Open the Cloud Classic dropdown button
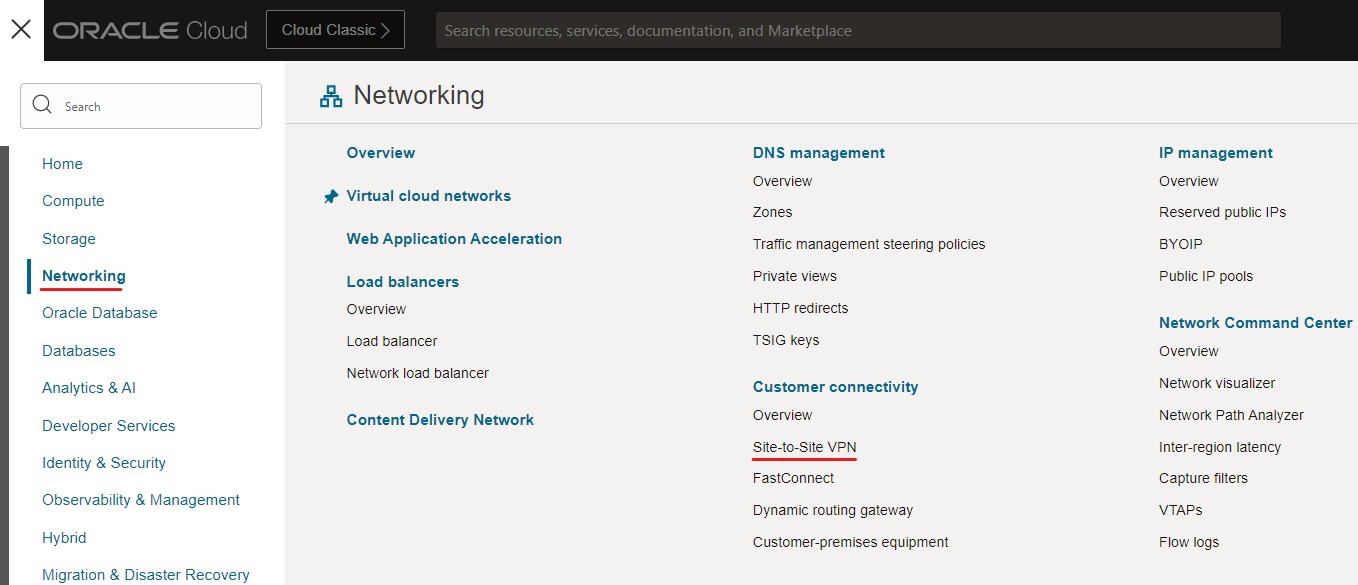1358x585 pixels. 335,30
